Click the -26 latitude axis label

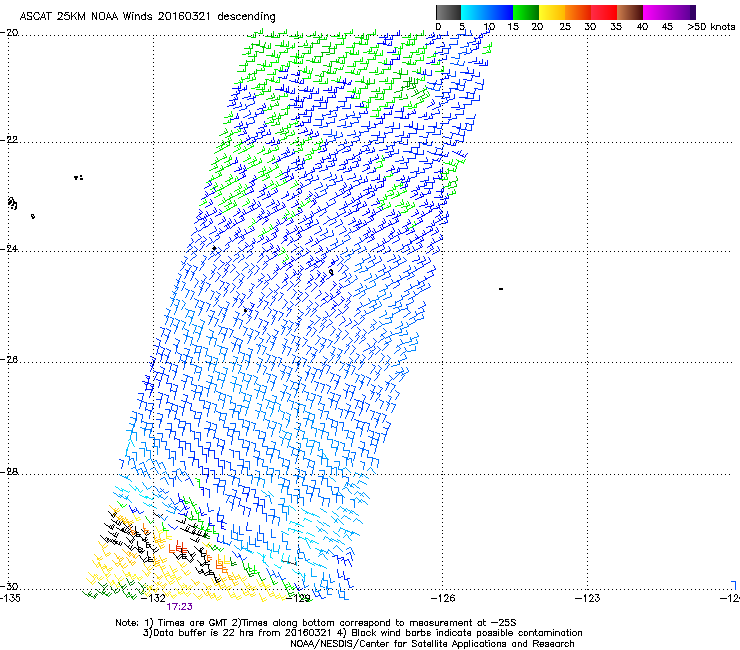[9, 360]
